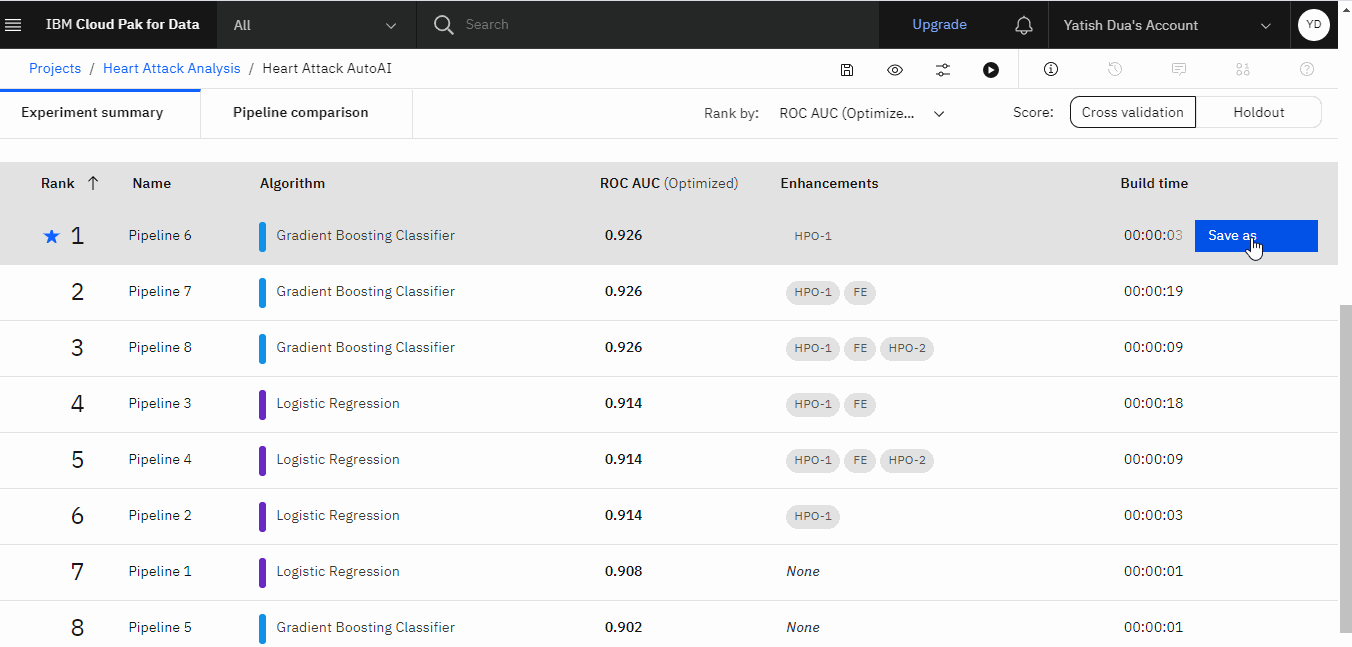Click the Upgrade link
Image resolution: width=1352 pixels, height=647 pixels.
(x=939, y=25)
